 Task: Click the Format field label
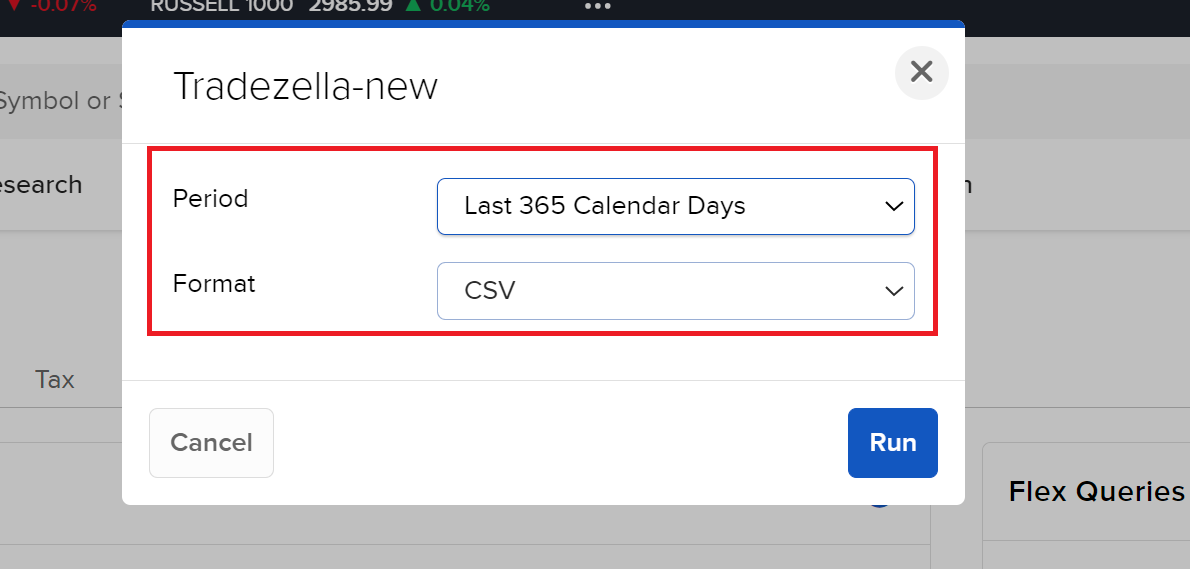click(214, 284)
